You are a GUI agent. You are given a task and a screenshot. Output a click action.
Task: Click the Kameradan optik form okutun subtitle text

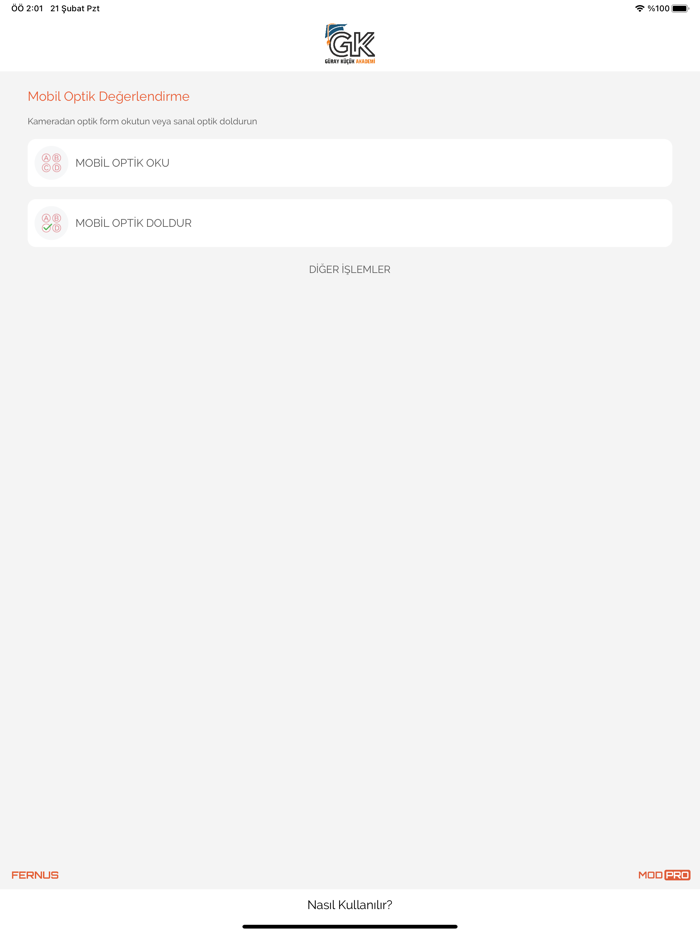coord(142,121)
